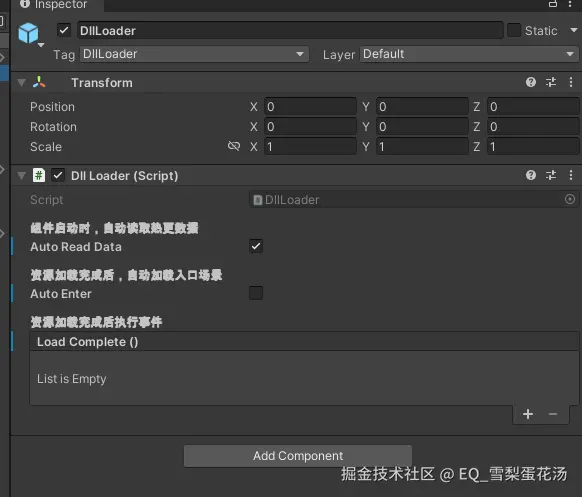This screenshot has height=497, width=582.
Task: Click the Scale label
Action: pos(46,147)
